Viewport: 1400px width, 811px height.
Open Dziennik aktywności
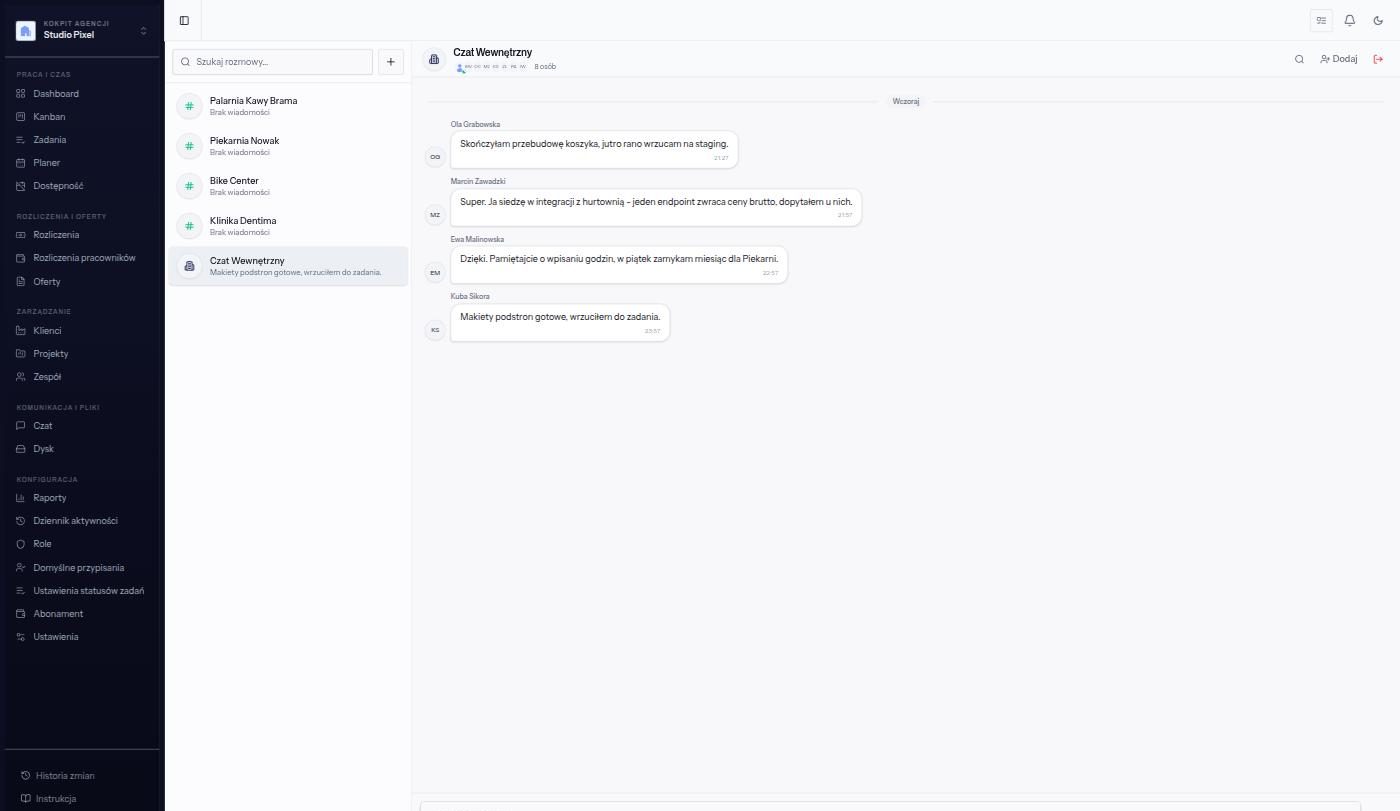tap(82, 521)
